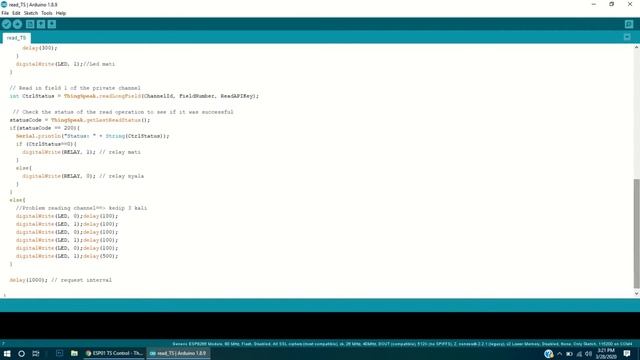
Task: Restore down the Arduino window
Action: (x=611, y=4)
